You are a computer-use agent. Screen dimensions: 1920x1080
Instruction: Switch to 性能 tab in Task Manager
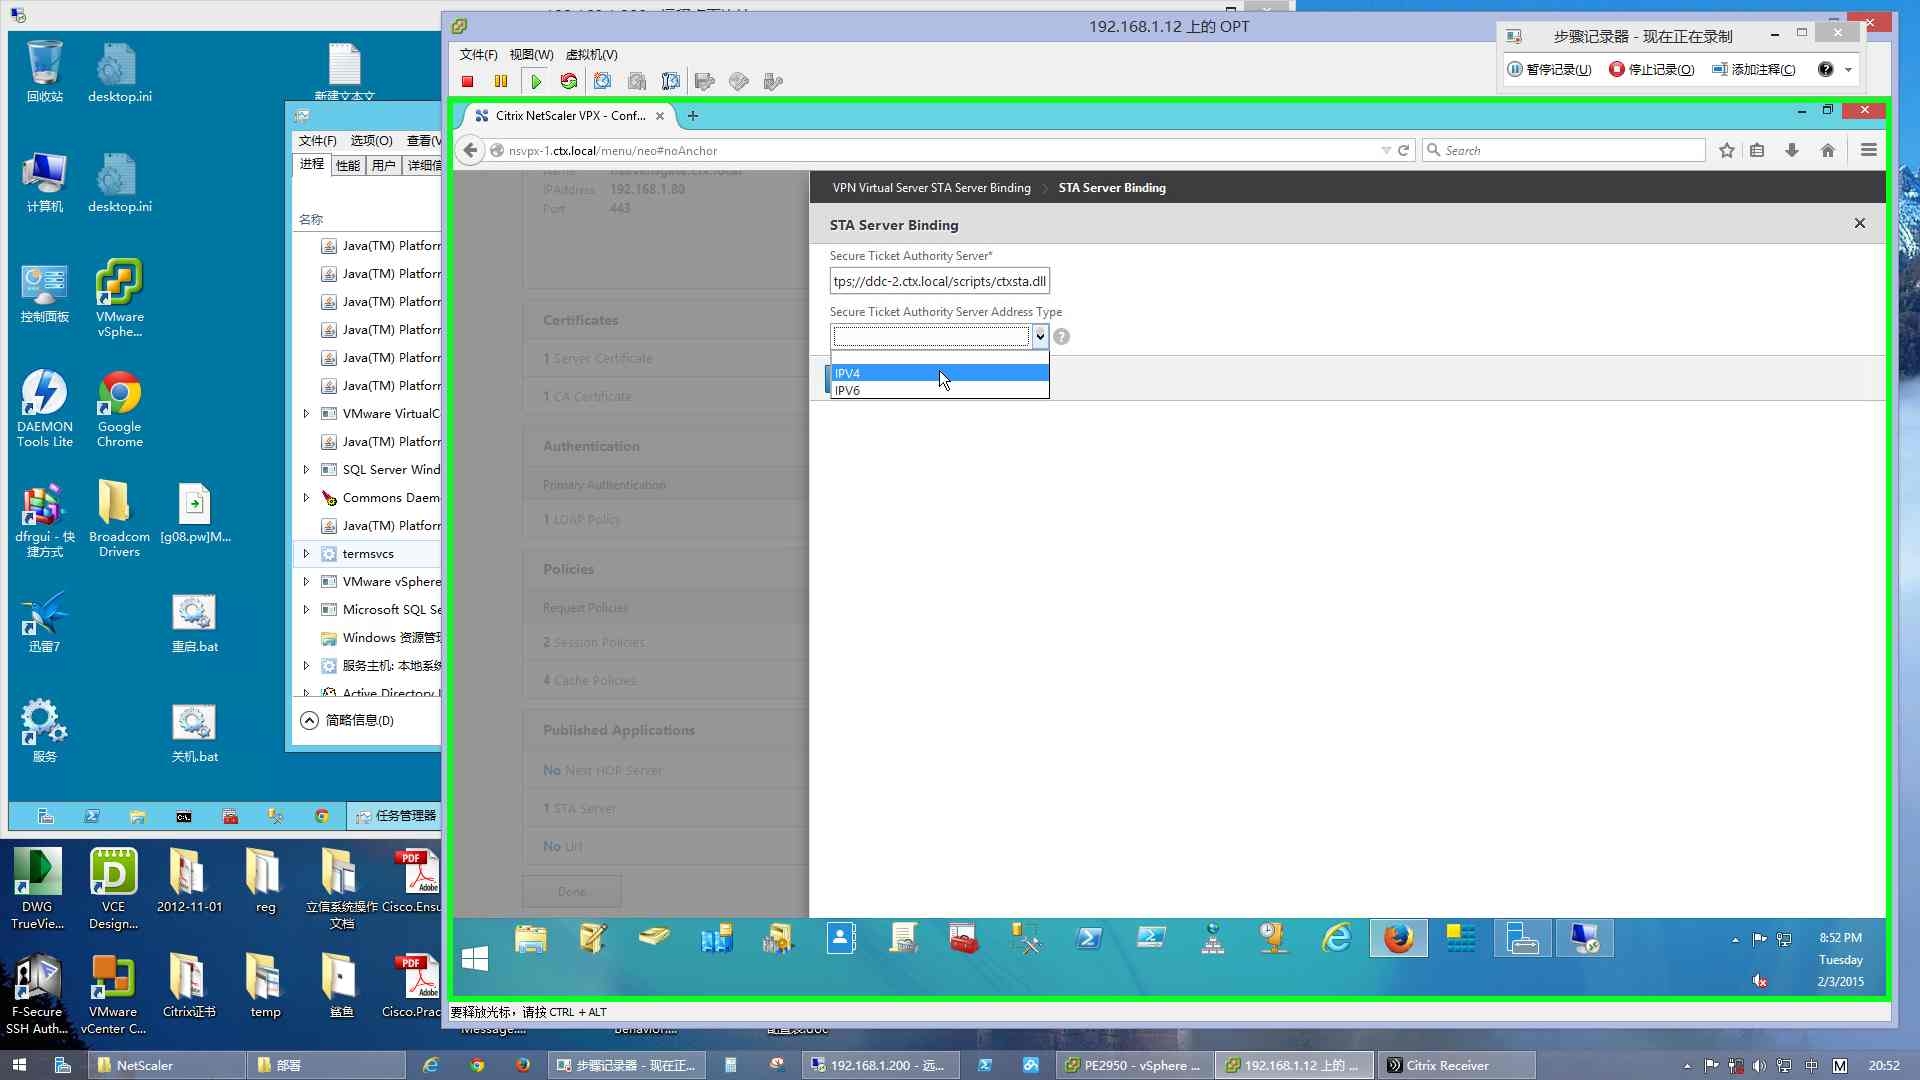coord(348,165)
